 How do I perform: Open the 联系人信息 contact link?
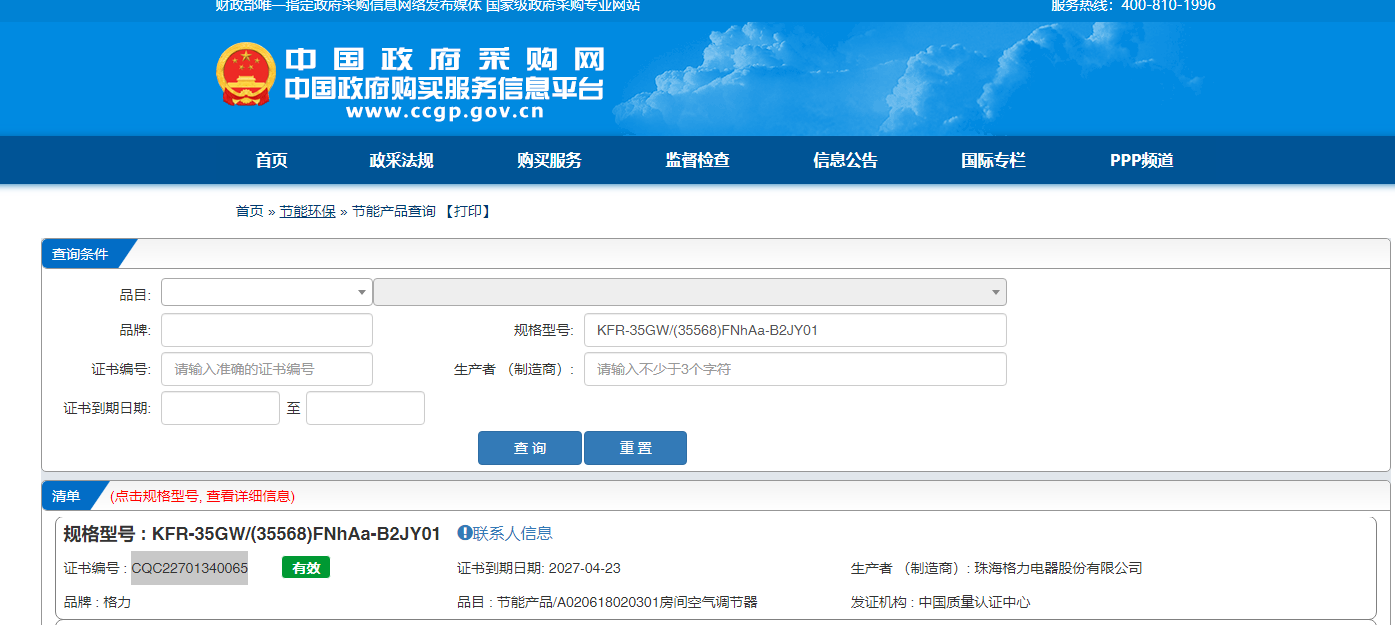tap(513, 533)
